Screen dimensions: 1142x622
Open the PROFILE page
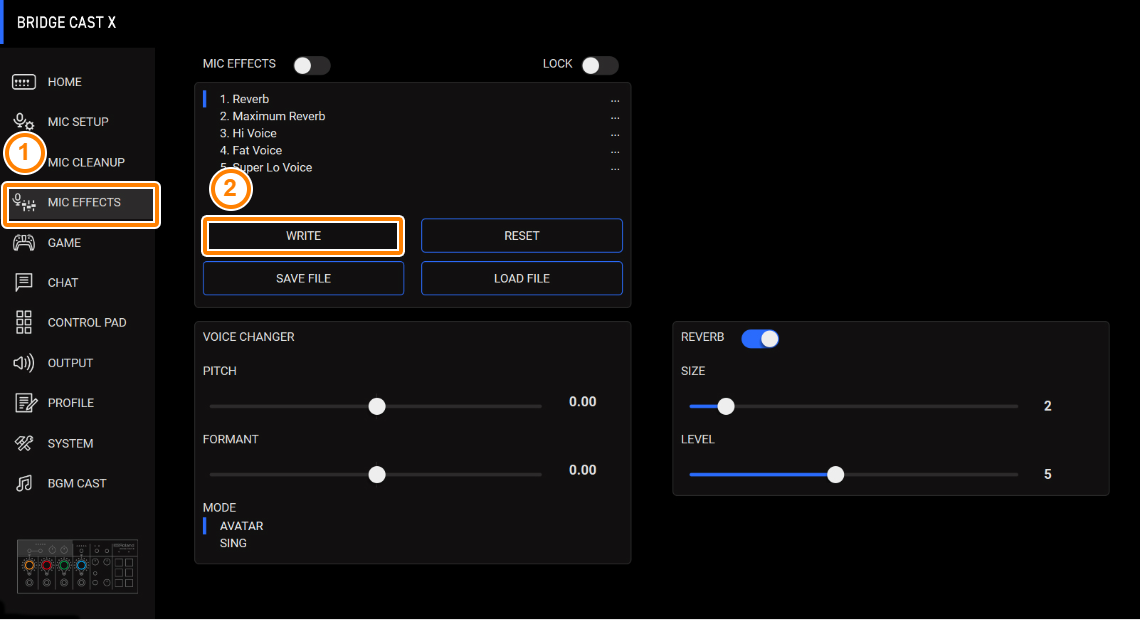click(x=71, y=403)
